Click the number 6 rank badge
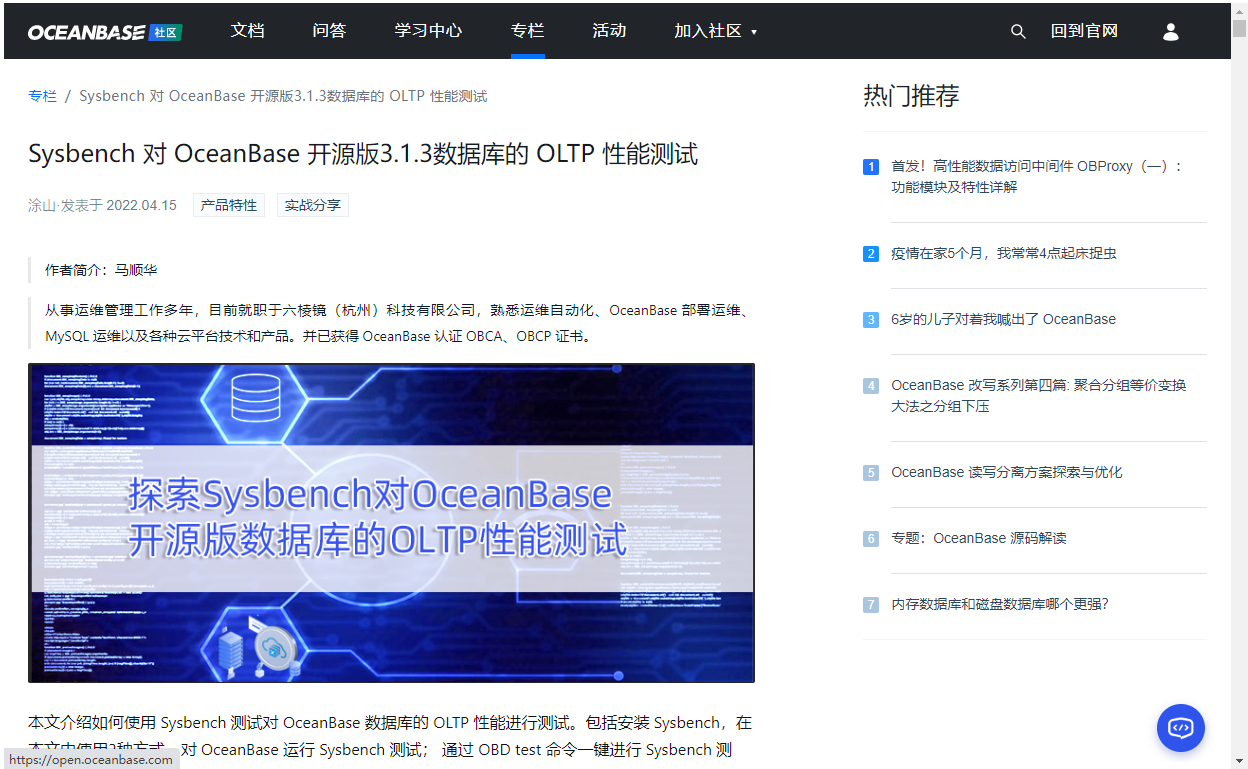The width and height of the screenshot is (1248, 769). [x=871, y=539]
